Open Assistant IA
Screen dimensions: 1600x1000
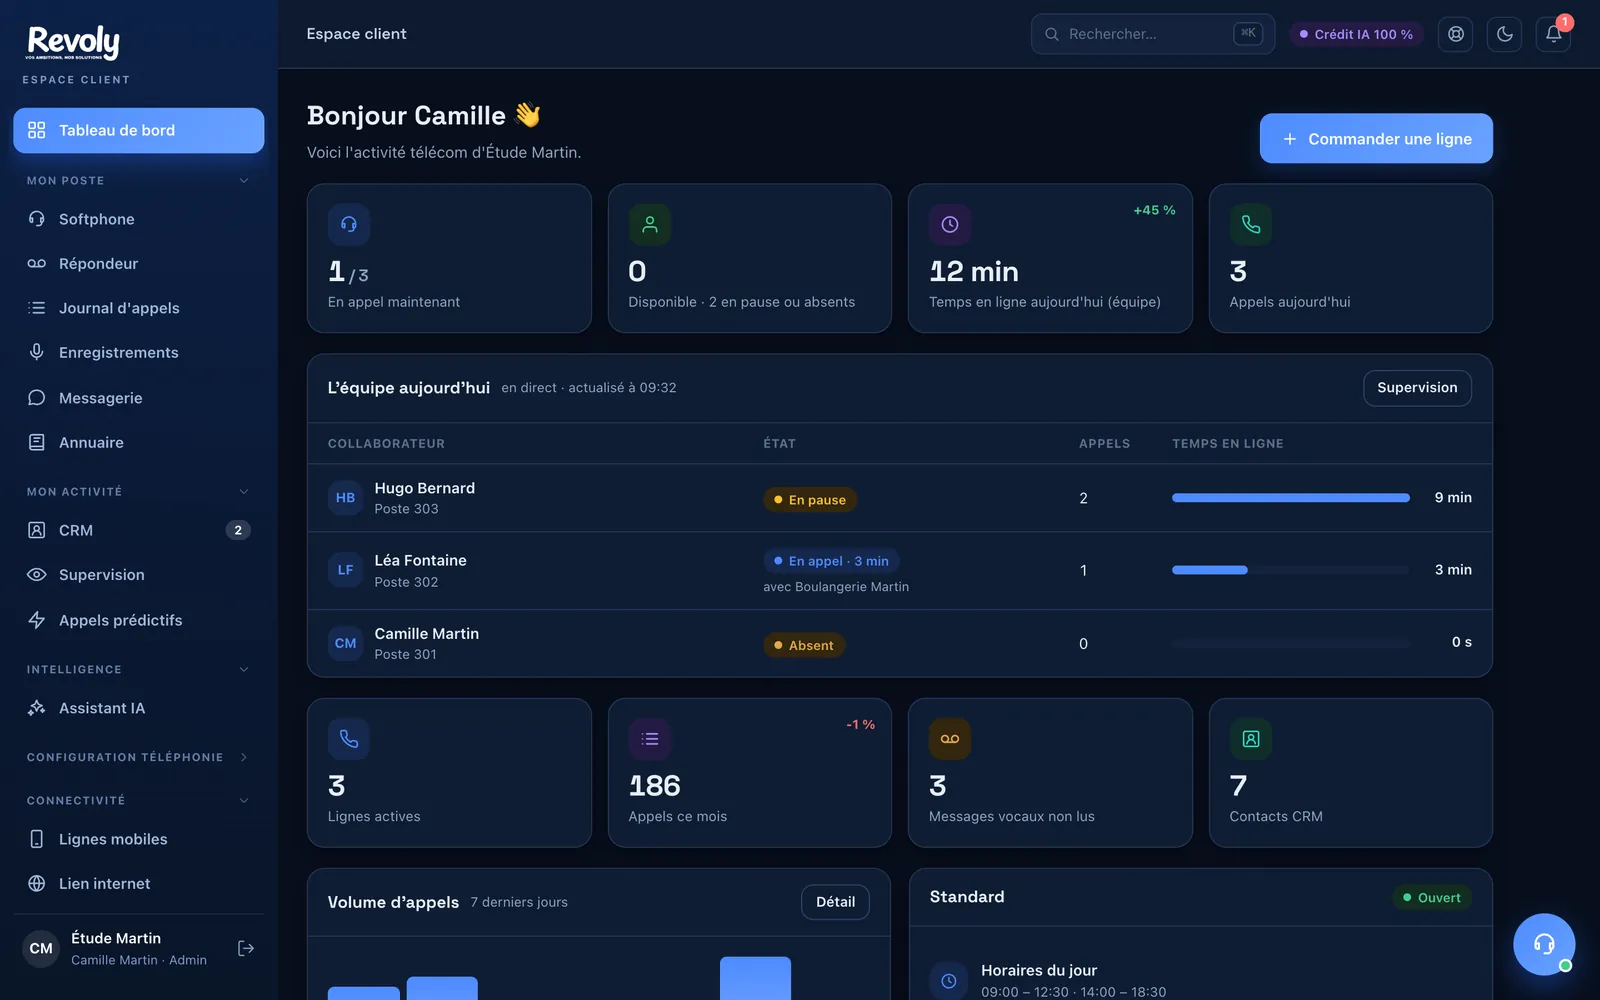pos(139,708)
